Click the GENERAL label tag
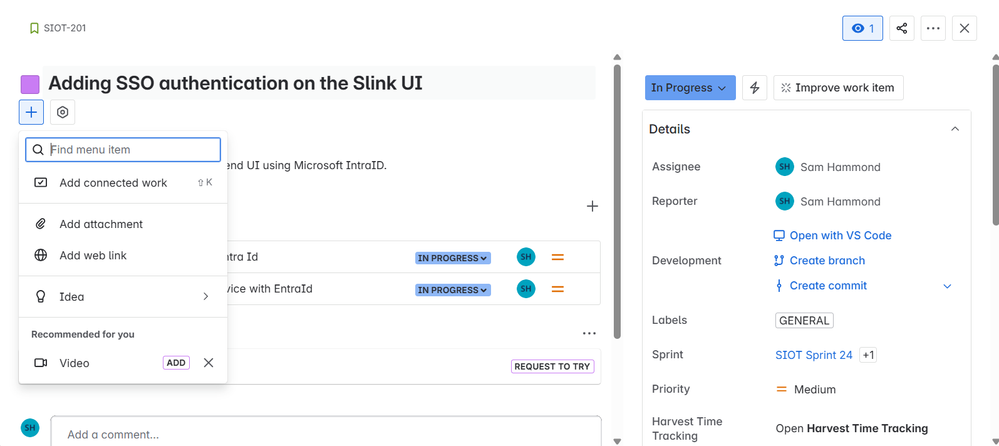The width and height of the screenshot is (999, 446). pyautogui.click(x=804, y=320)
